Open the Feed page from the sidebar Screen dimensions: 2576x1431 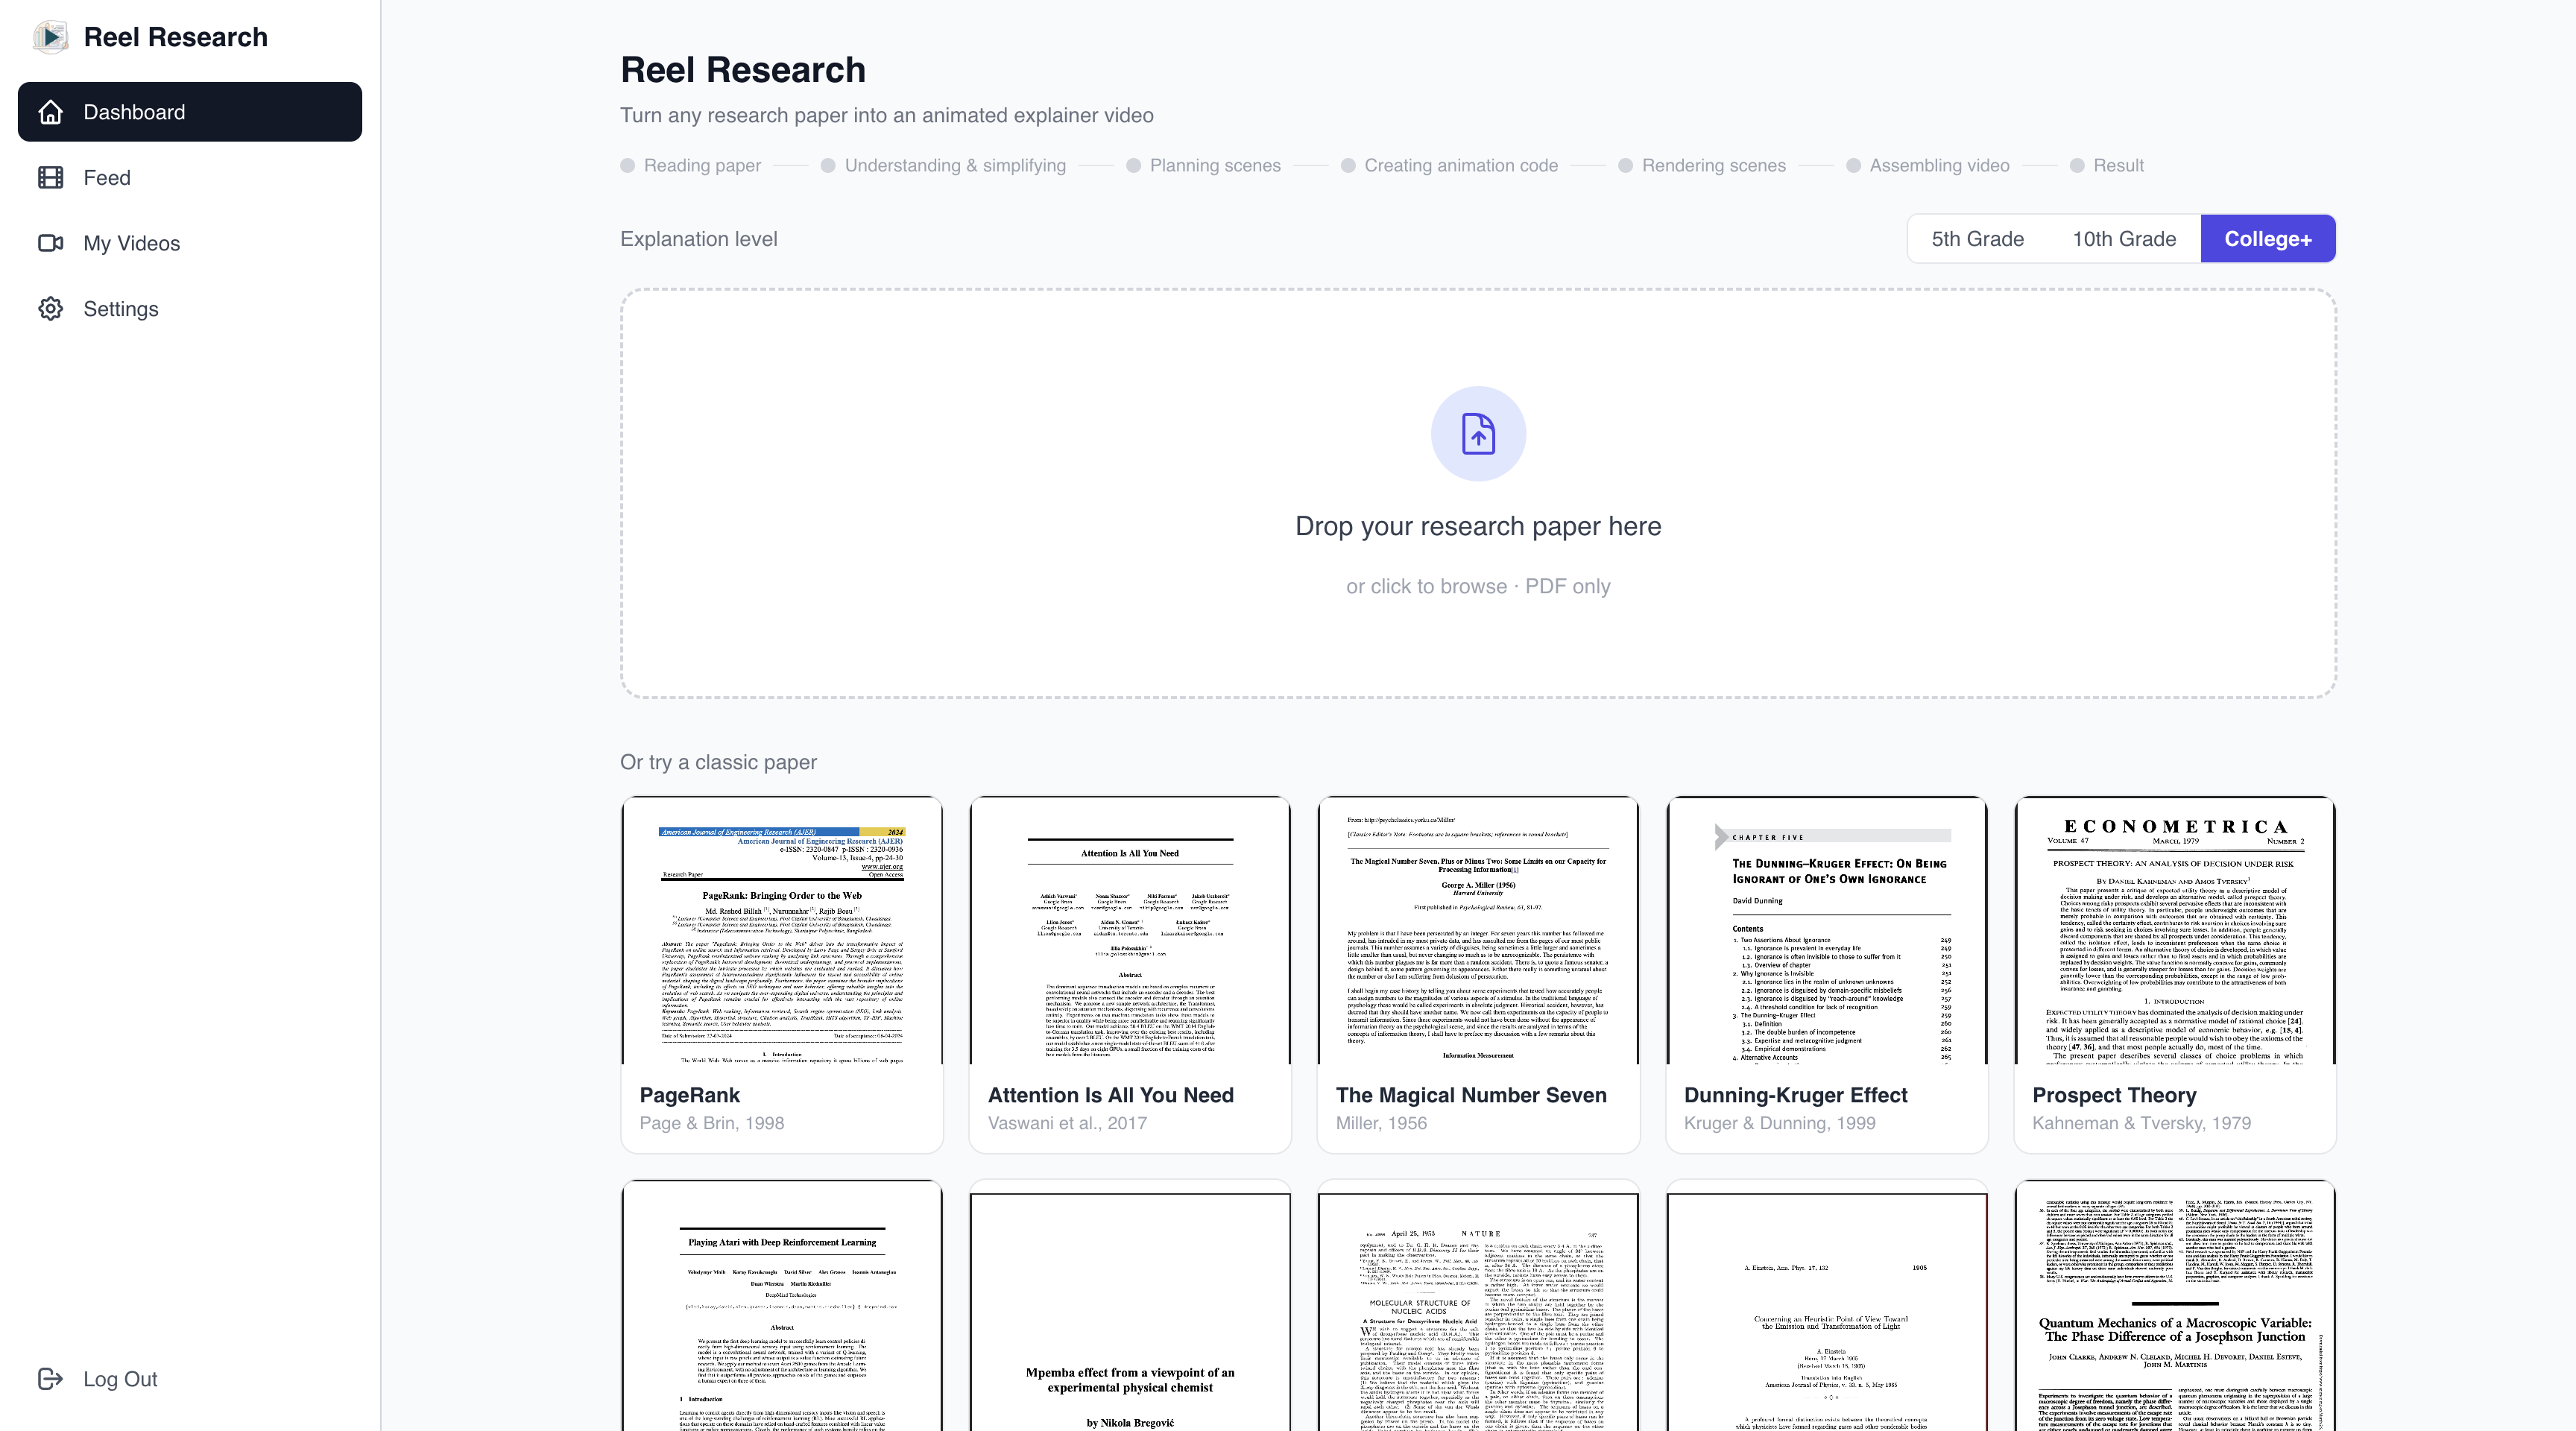tap(107, 178)
